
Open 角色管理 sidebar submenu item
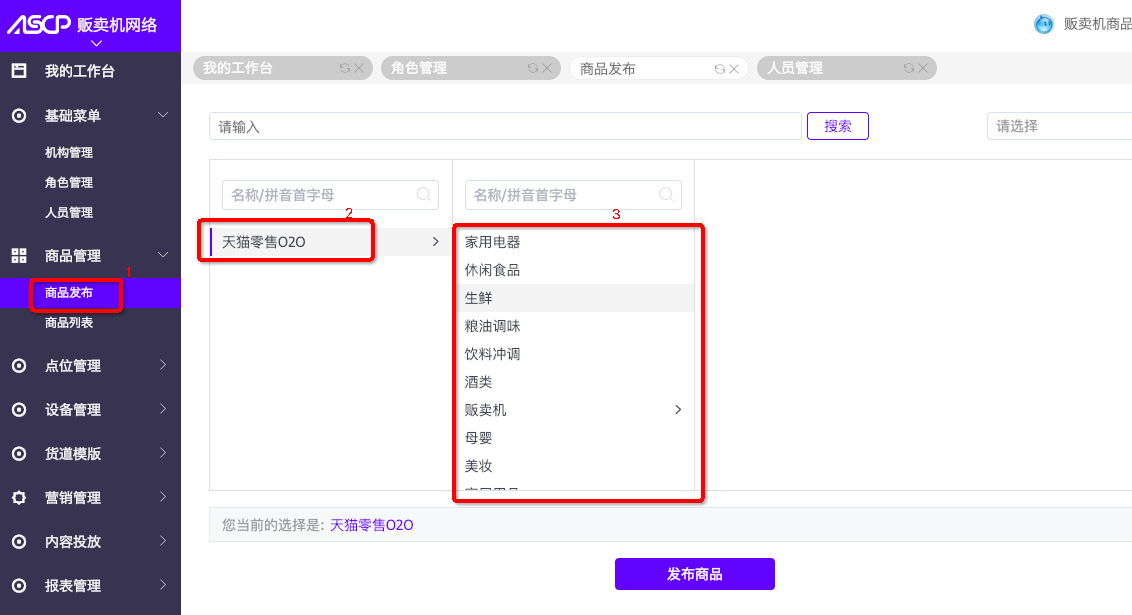(x=69, y=183)
